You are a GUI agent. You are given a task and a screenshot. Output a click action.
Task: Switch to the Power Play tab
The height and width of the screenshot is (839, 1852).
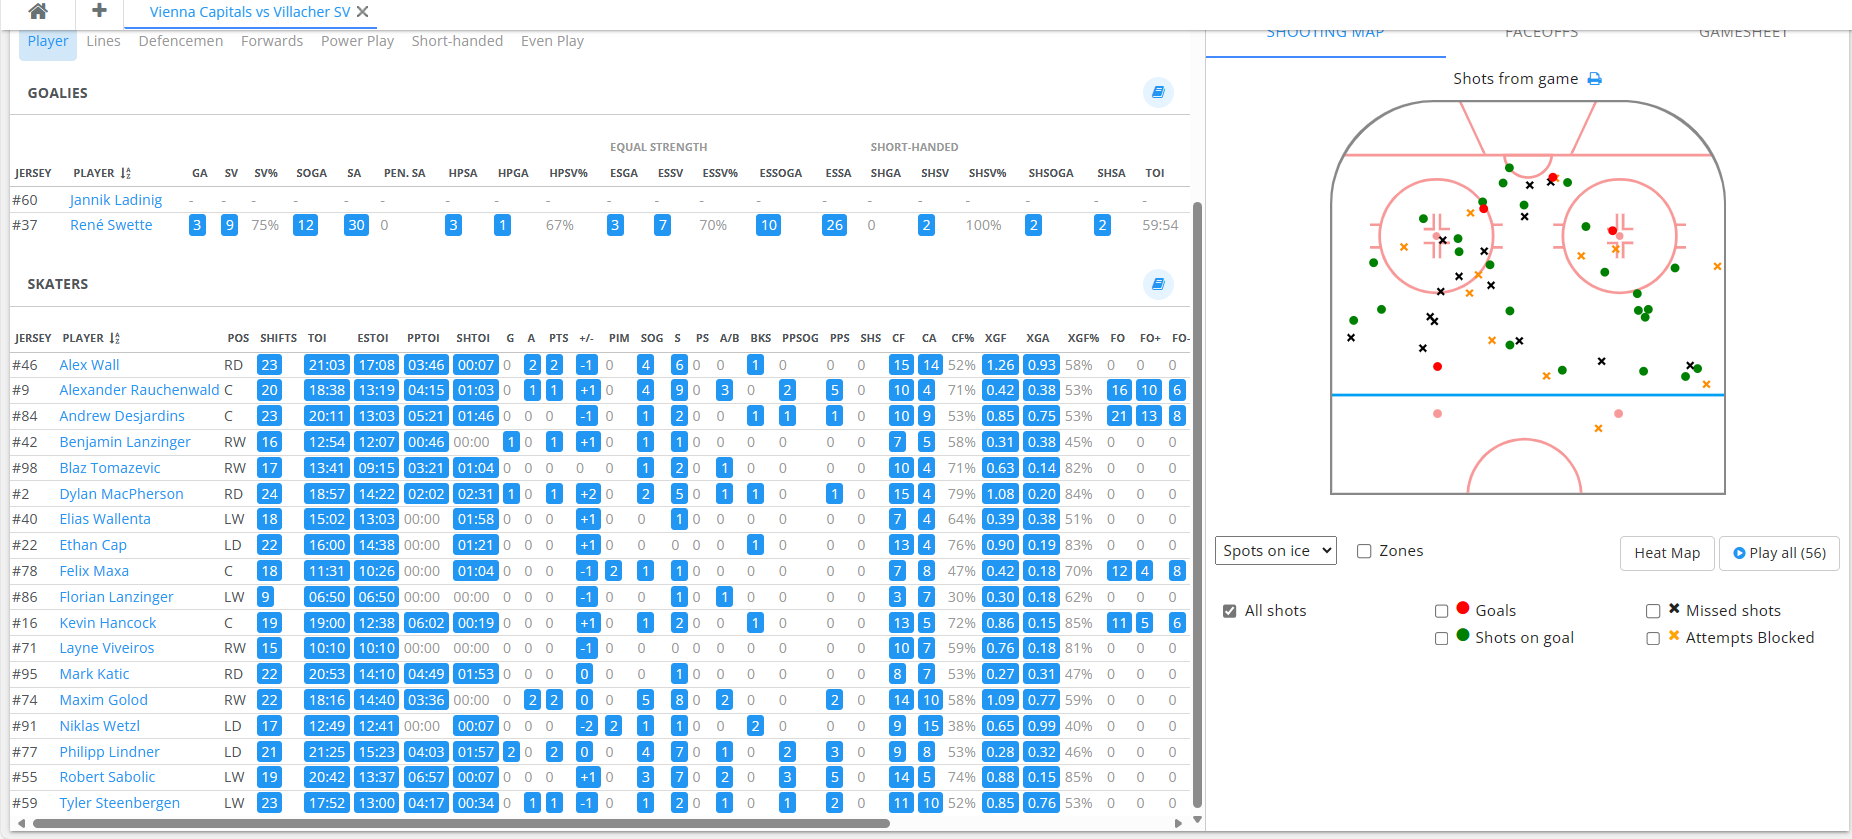pyautogui.click(x=357, y=41)
